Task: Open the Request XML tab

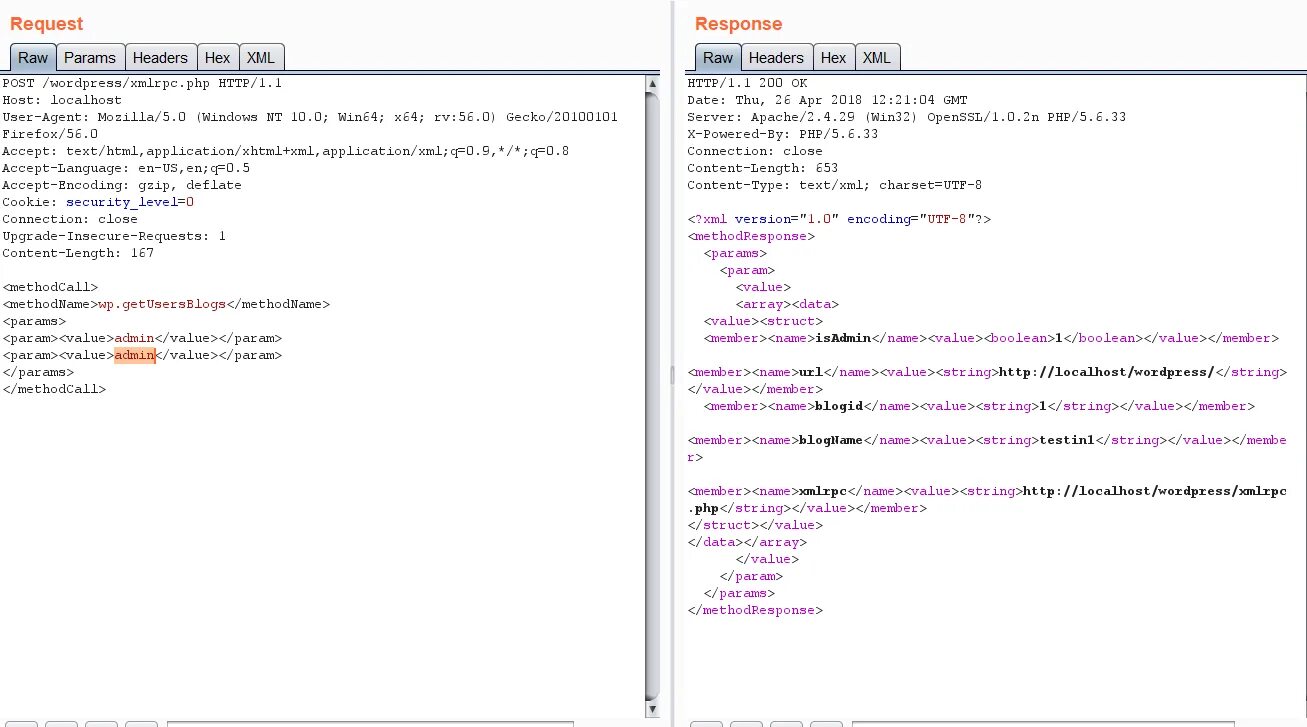Action: pos(261,57)
